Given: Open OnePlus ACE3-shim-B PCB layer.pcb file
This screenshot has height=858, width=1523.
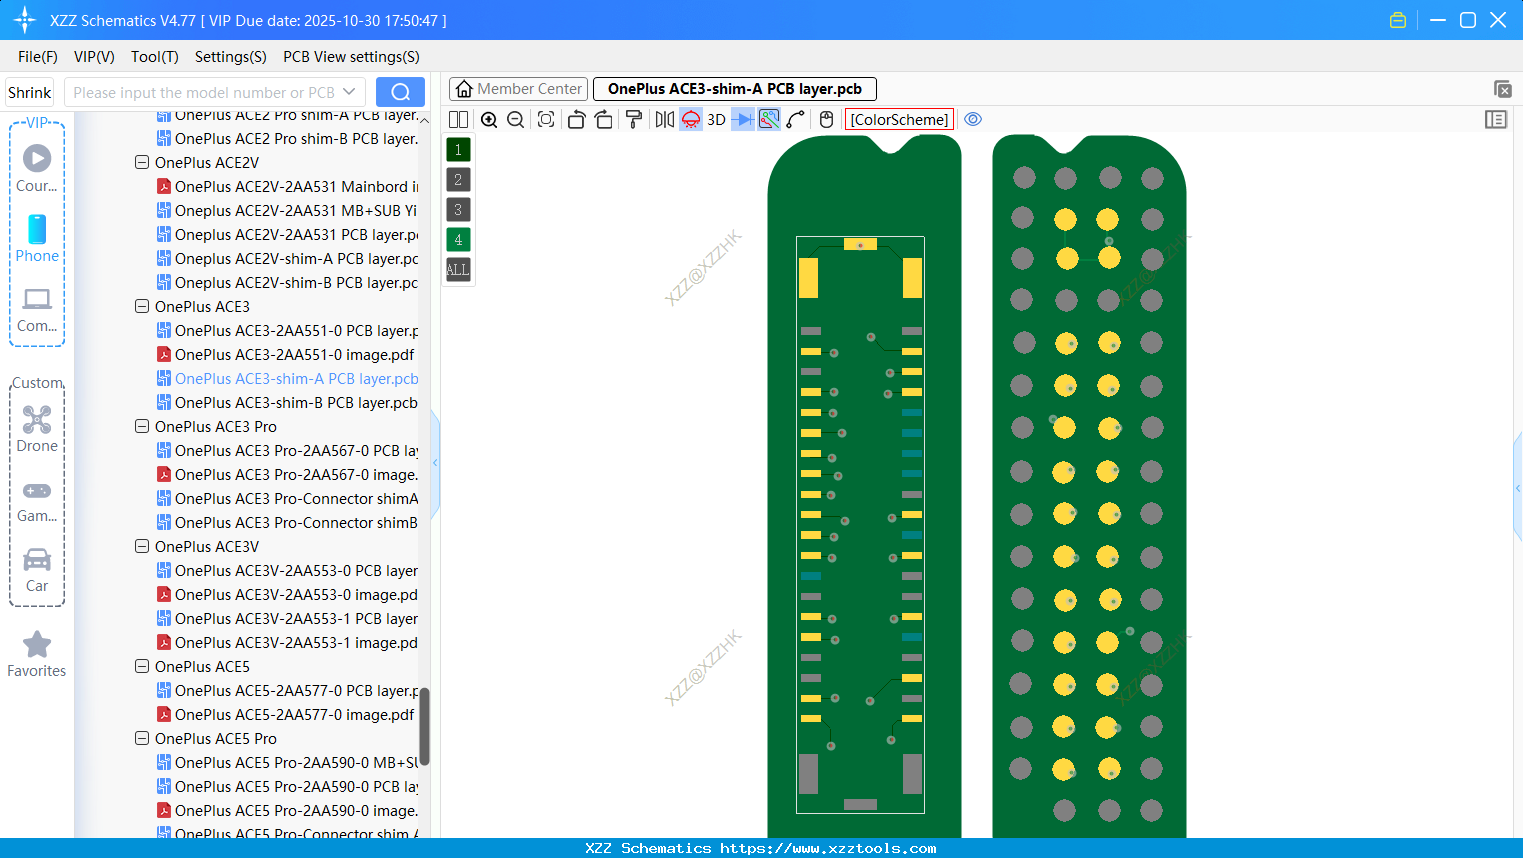Looking at the screenshot, I should click(x=287, y=402).
